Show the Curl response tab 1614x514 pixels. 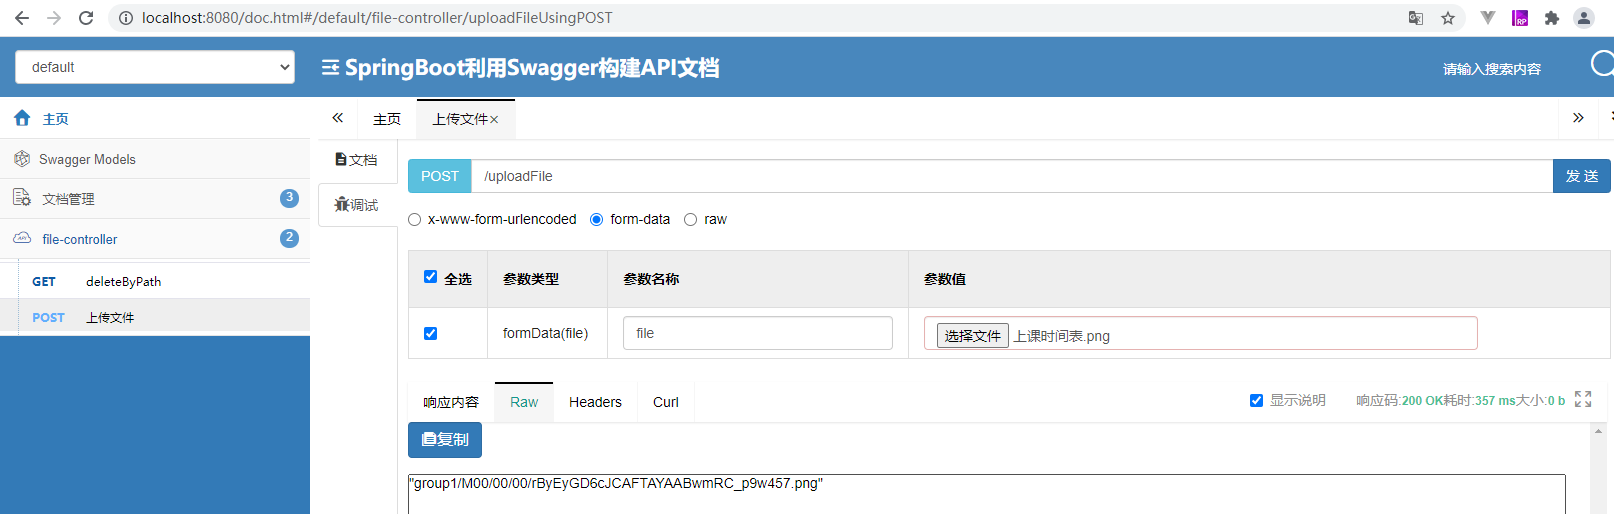666,402
